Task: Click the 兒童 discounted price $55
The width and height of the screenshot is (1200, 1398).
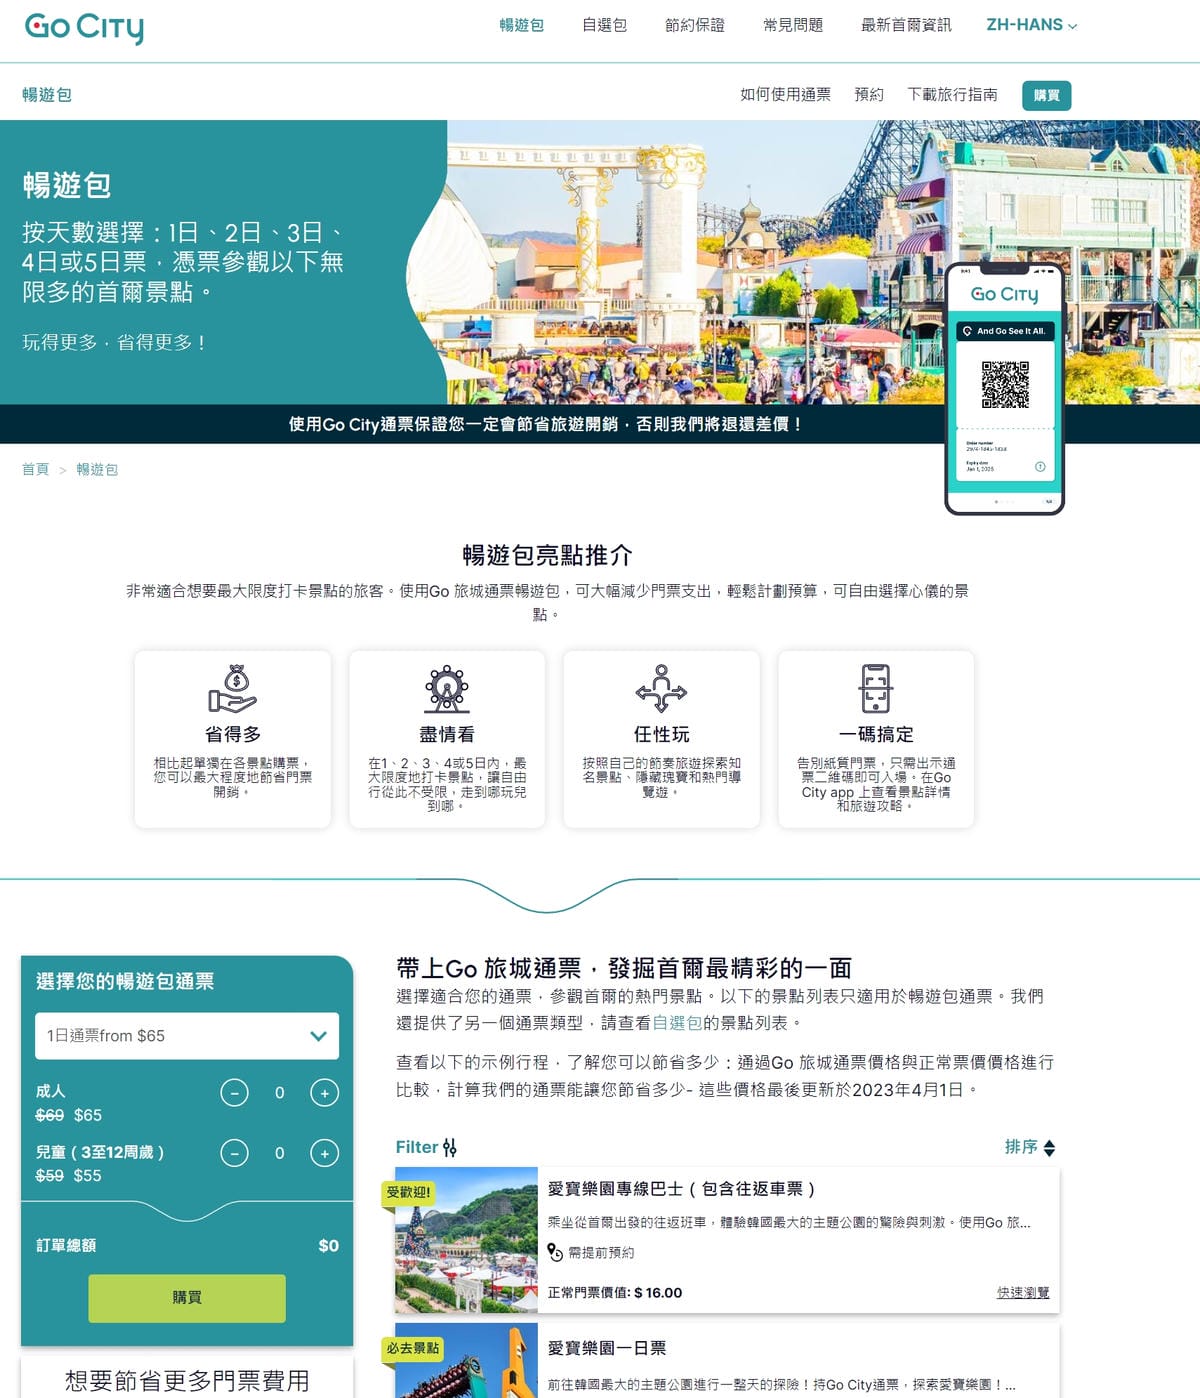Action: coord(88,1175)
